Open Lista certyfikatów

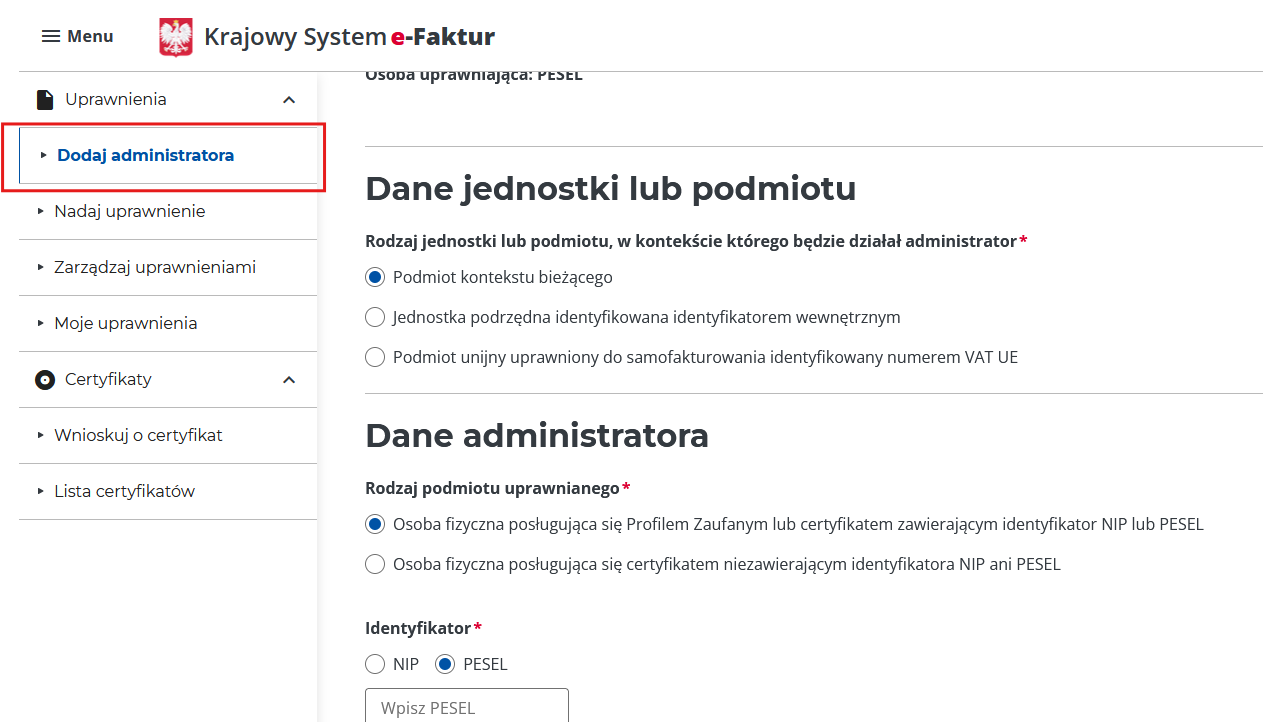point(124,491)
